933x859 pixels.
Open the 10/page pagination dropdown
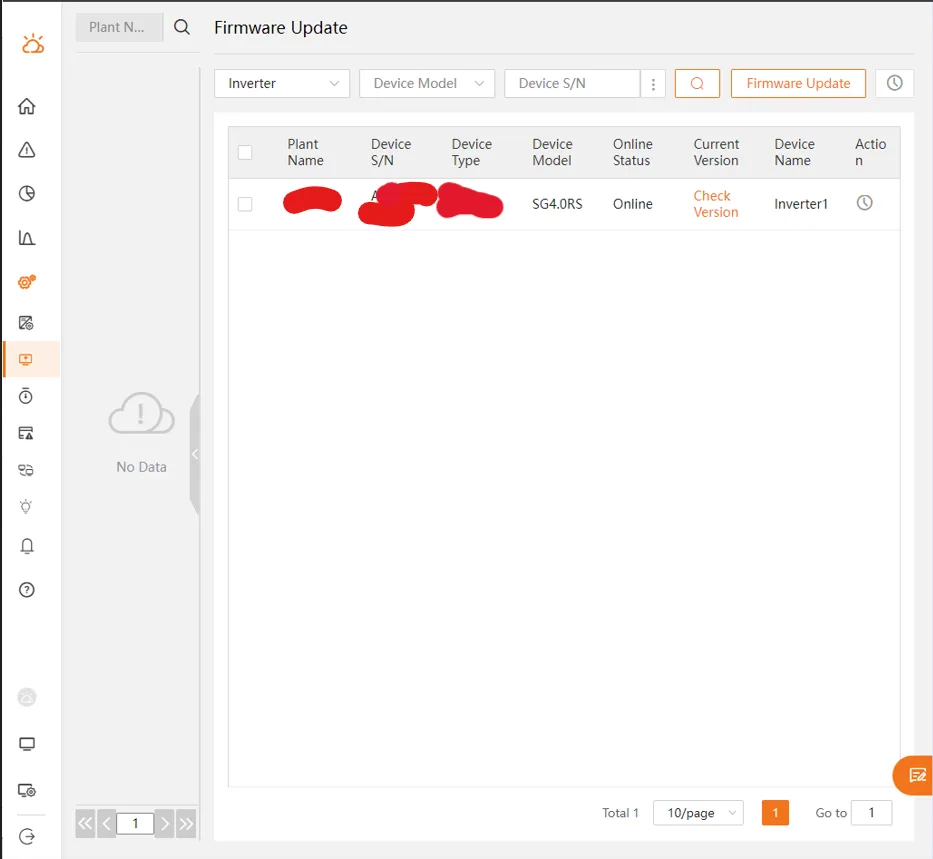pos(697,813)
